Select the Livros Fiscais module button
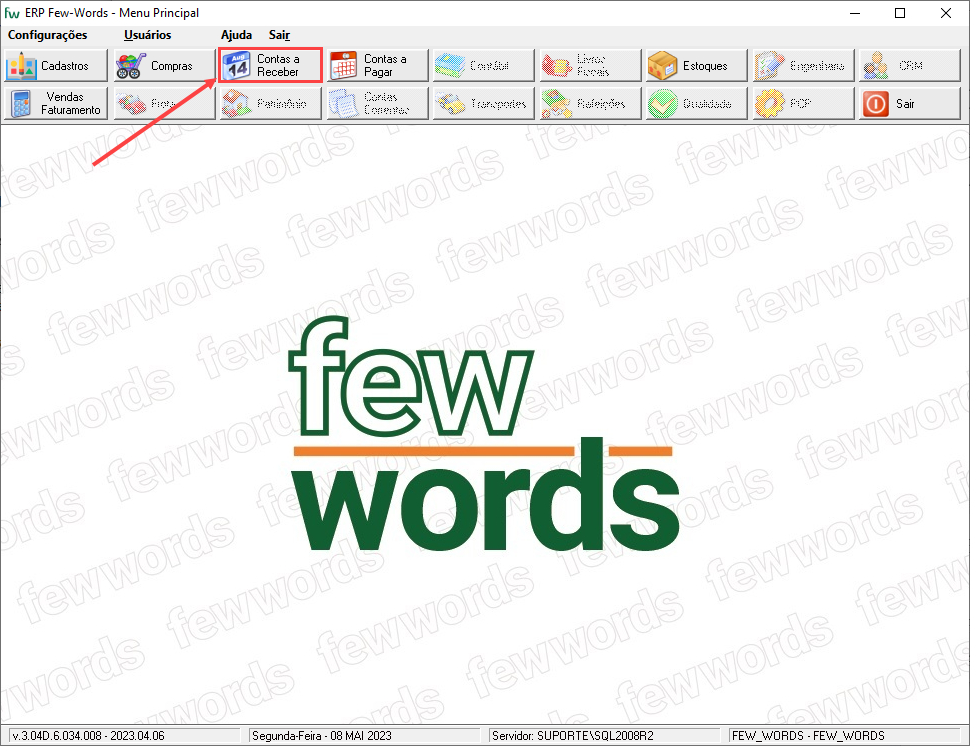970x746 pixels. point(590,66)
